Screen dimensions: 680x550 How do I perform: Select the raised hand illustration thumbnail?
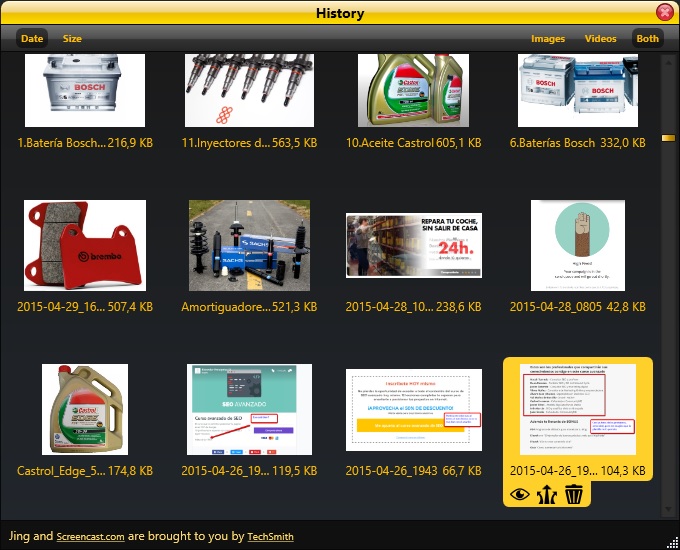point(578,246)
